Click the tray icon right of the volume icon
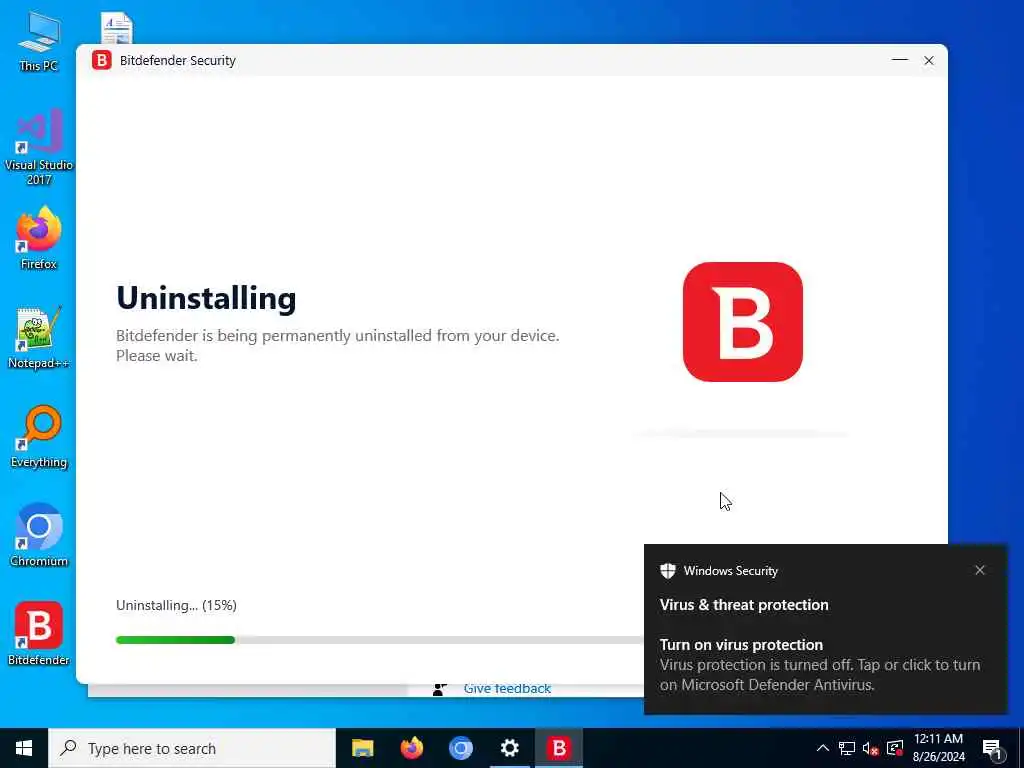Image resolution: width=1024 pixels, height=768 pixels. tap(895, 748)
